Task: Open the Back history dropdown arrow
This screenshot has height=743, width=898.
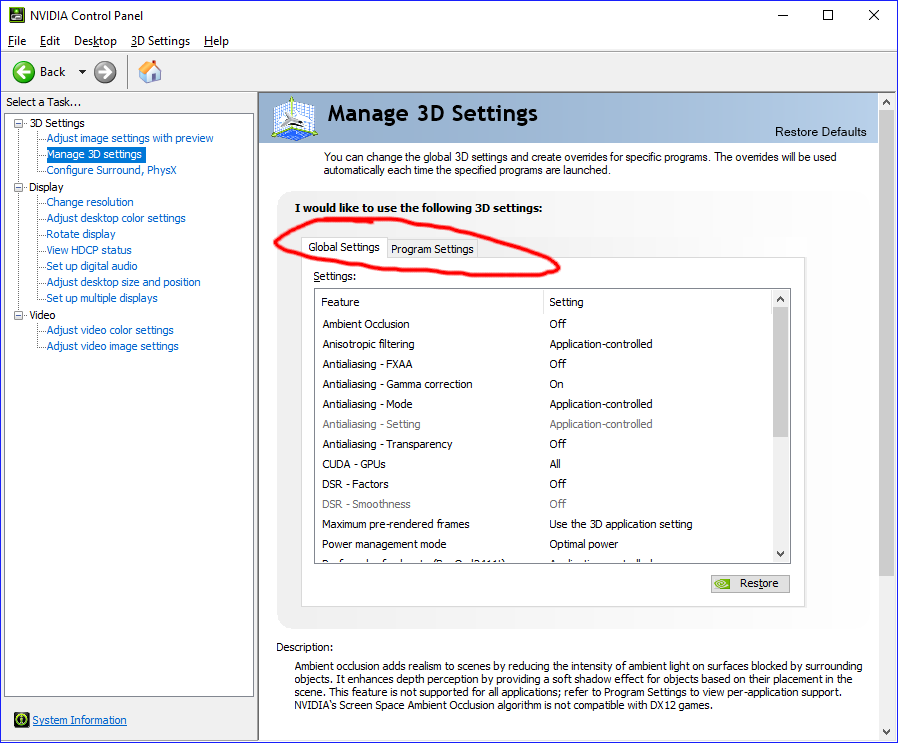Action: point(82,72)
